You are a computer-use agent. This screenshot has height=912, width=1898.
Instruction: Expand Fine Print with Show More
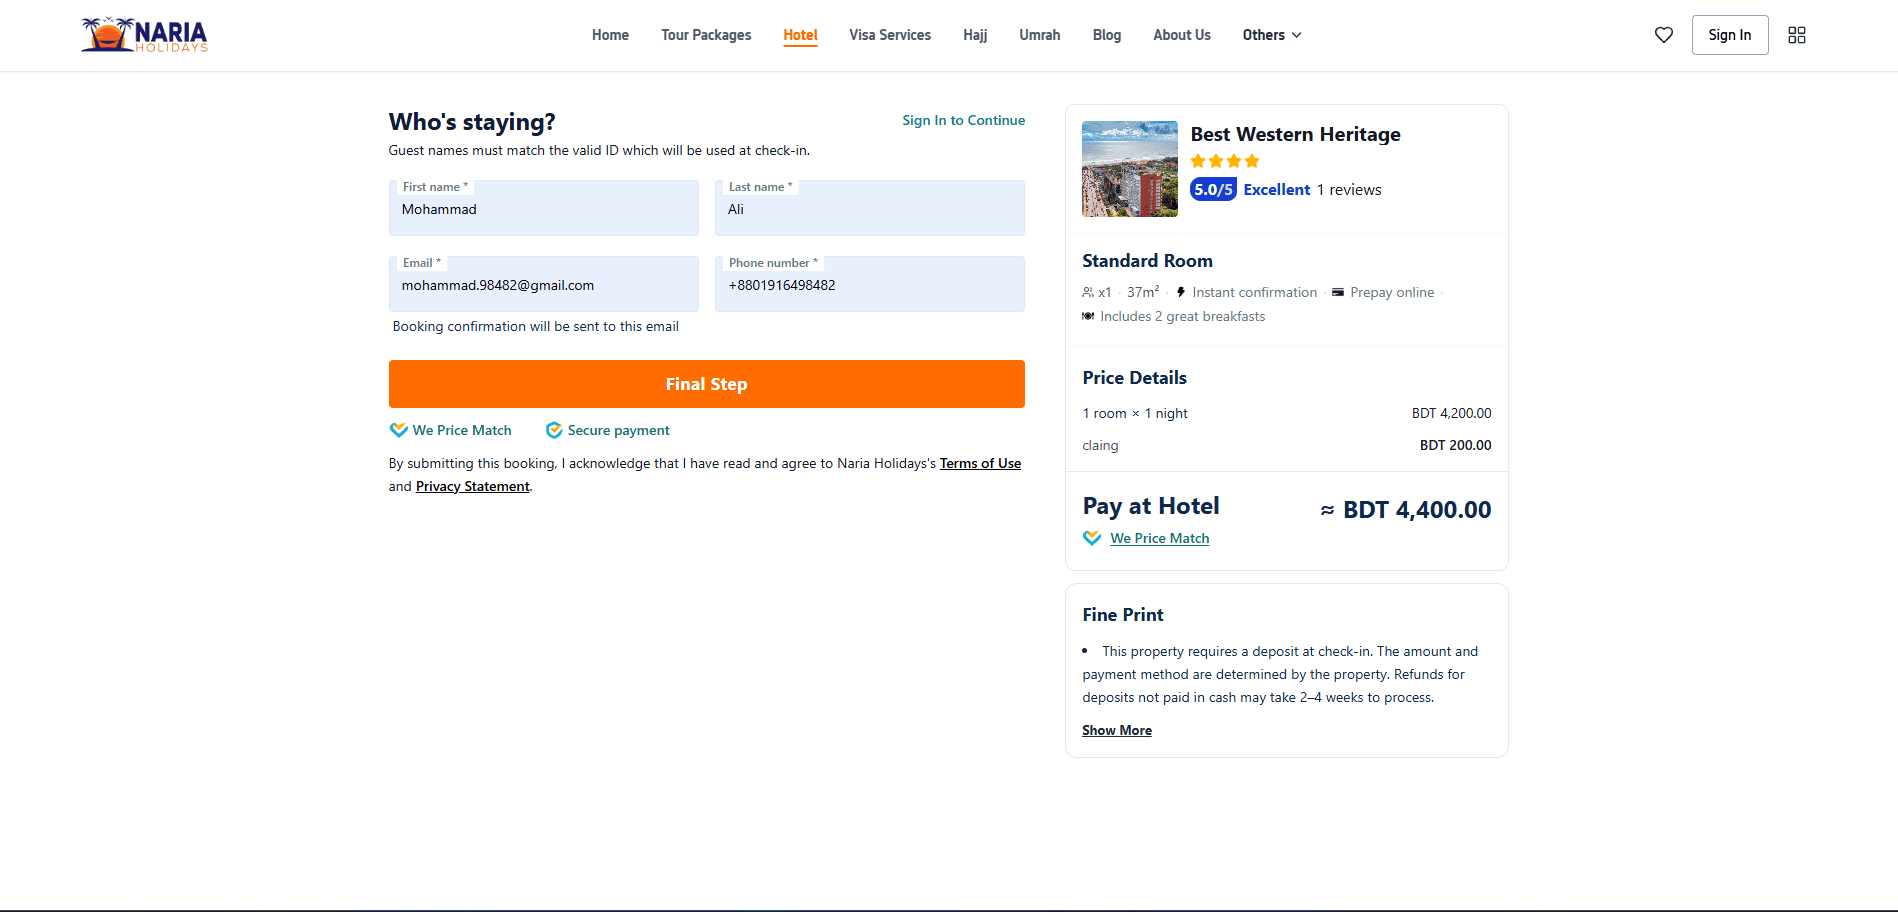1117,730
